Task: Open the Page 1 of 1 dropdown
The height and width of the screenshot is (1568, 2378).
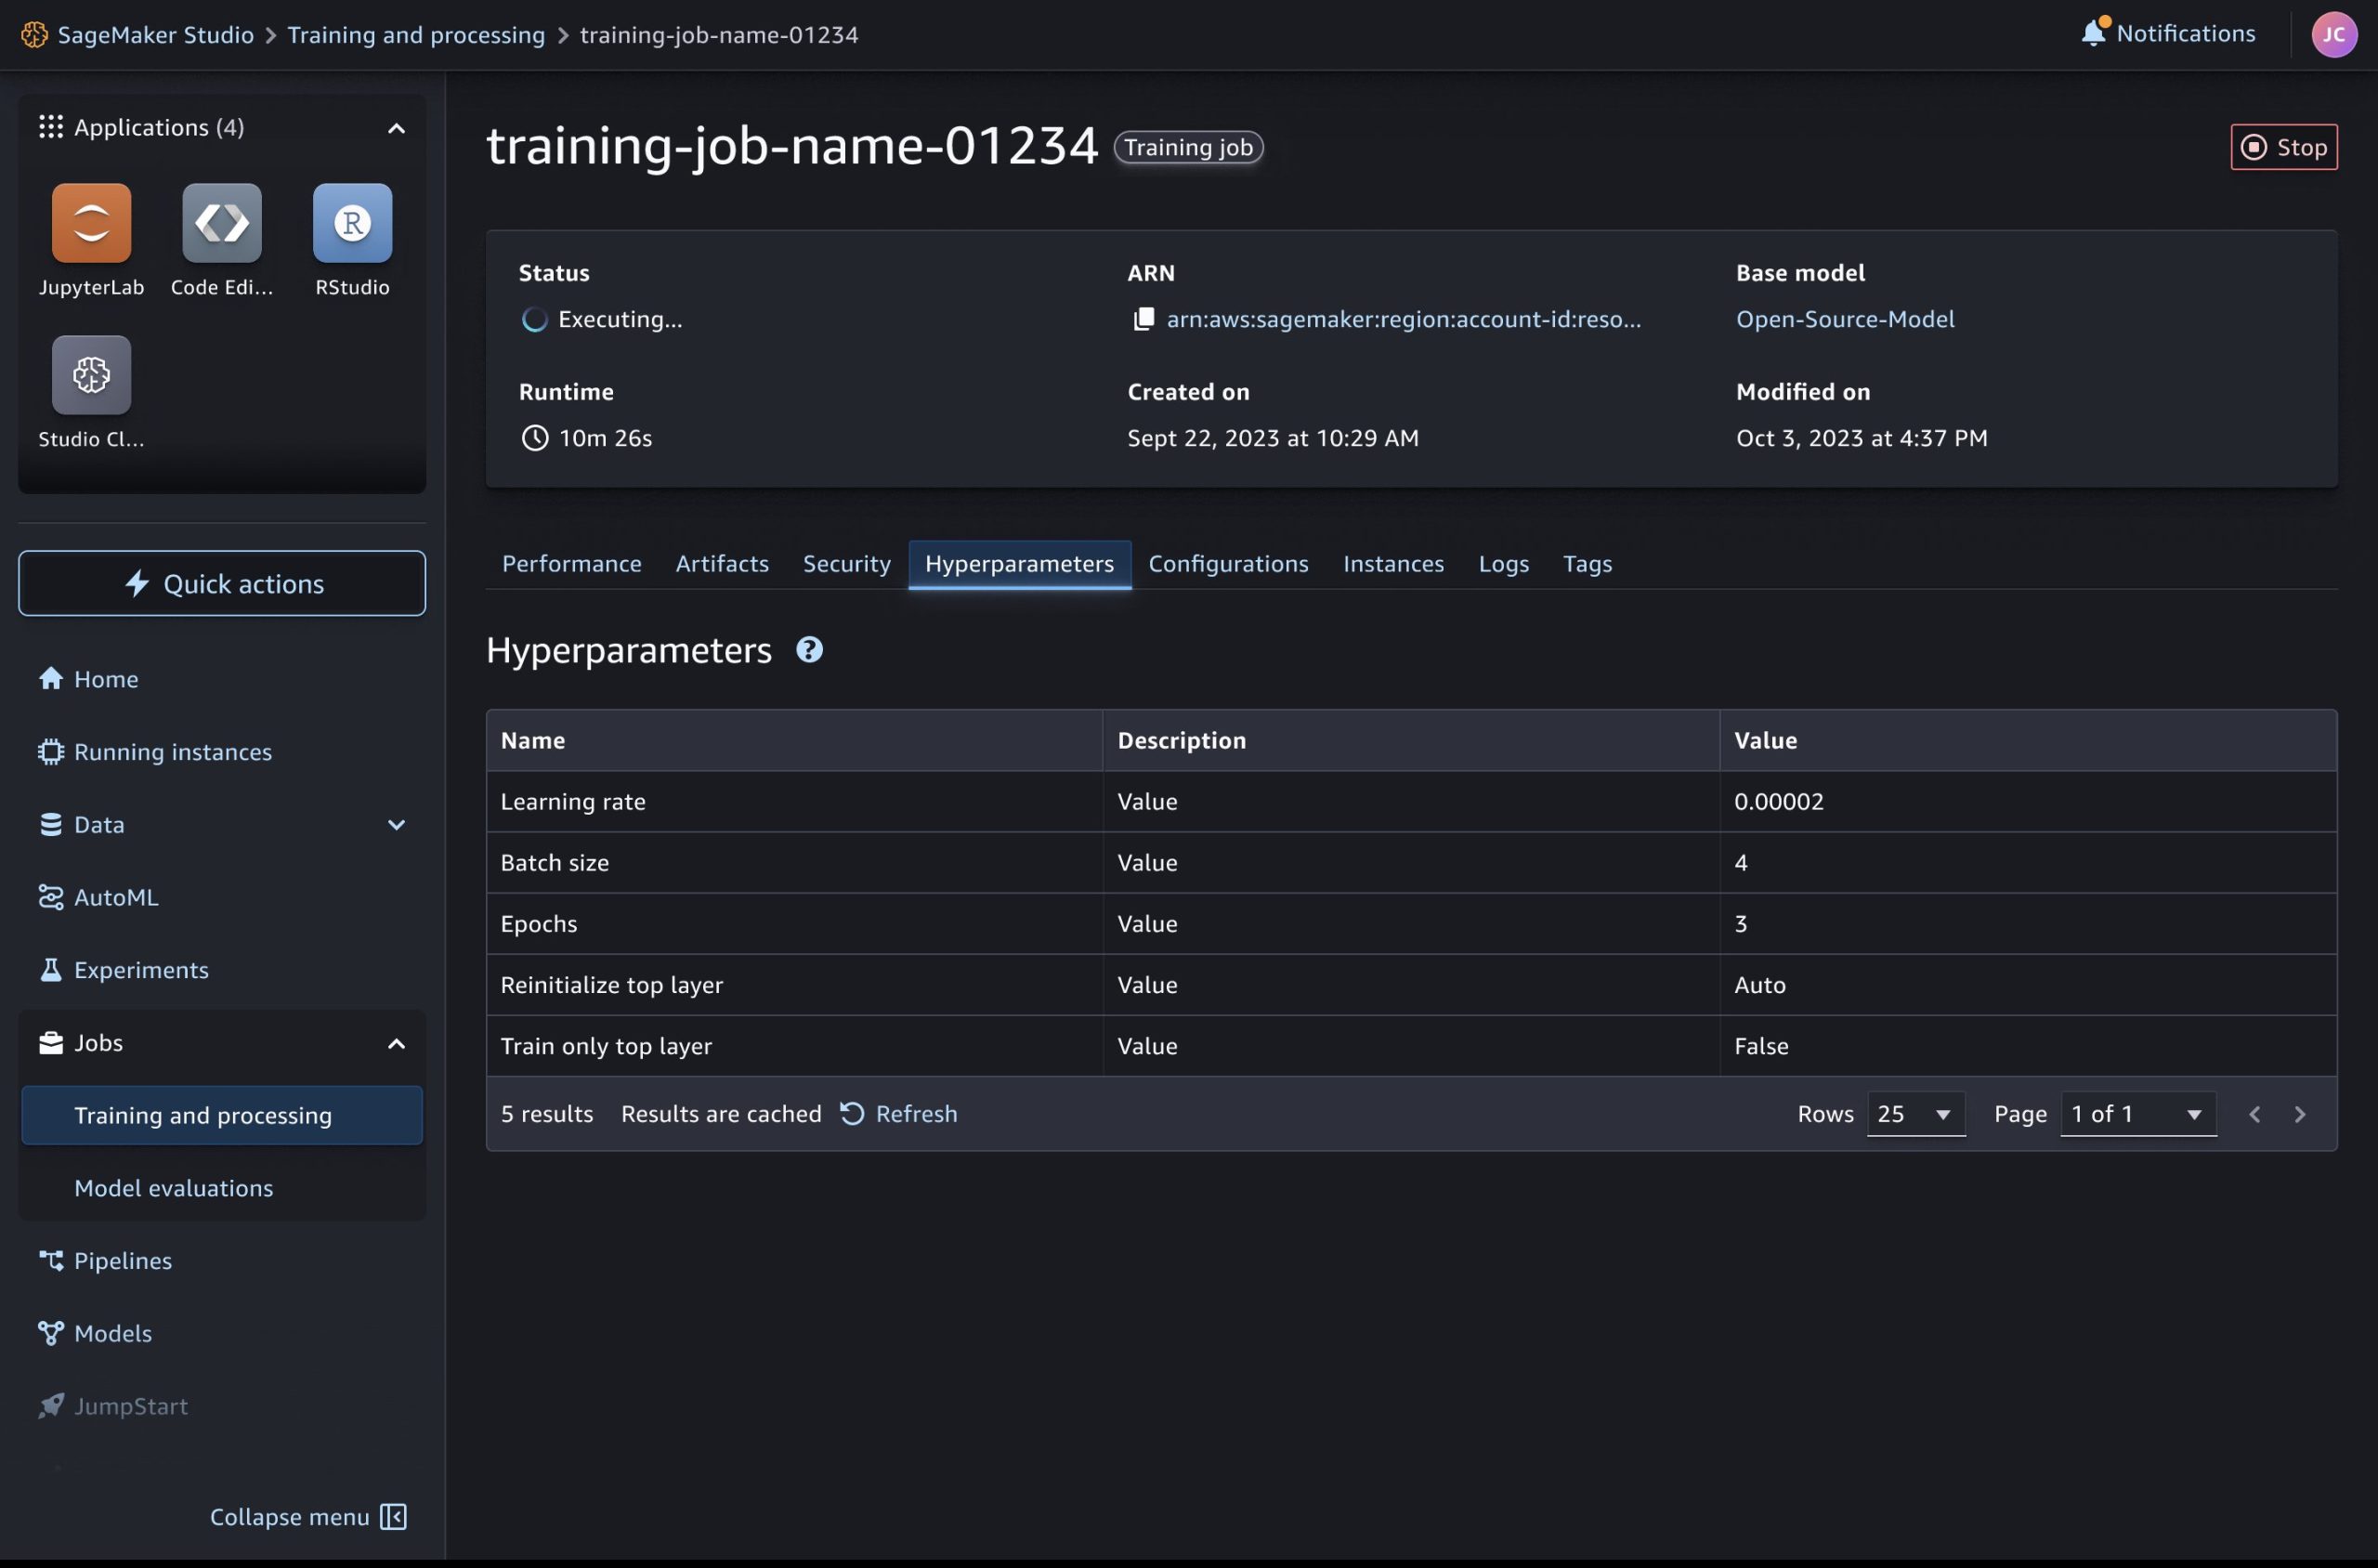Action: (x=2138, y=1114)
